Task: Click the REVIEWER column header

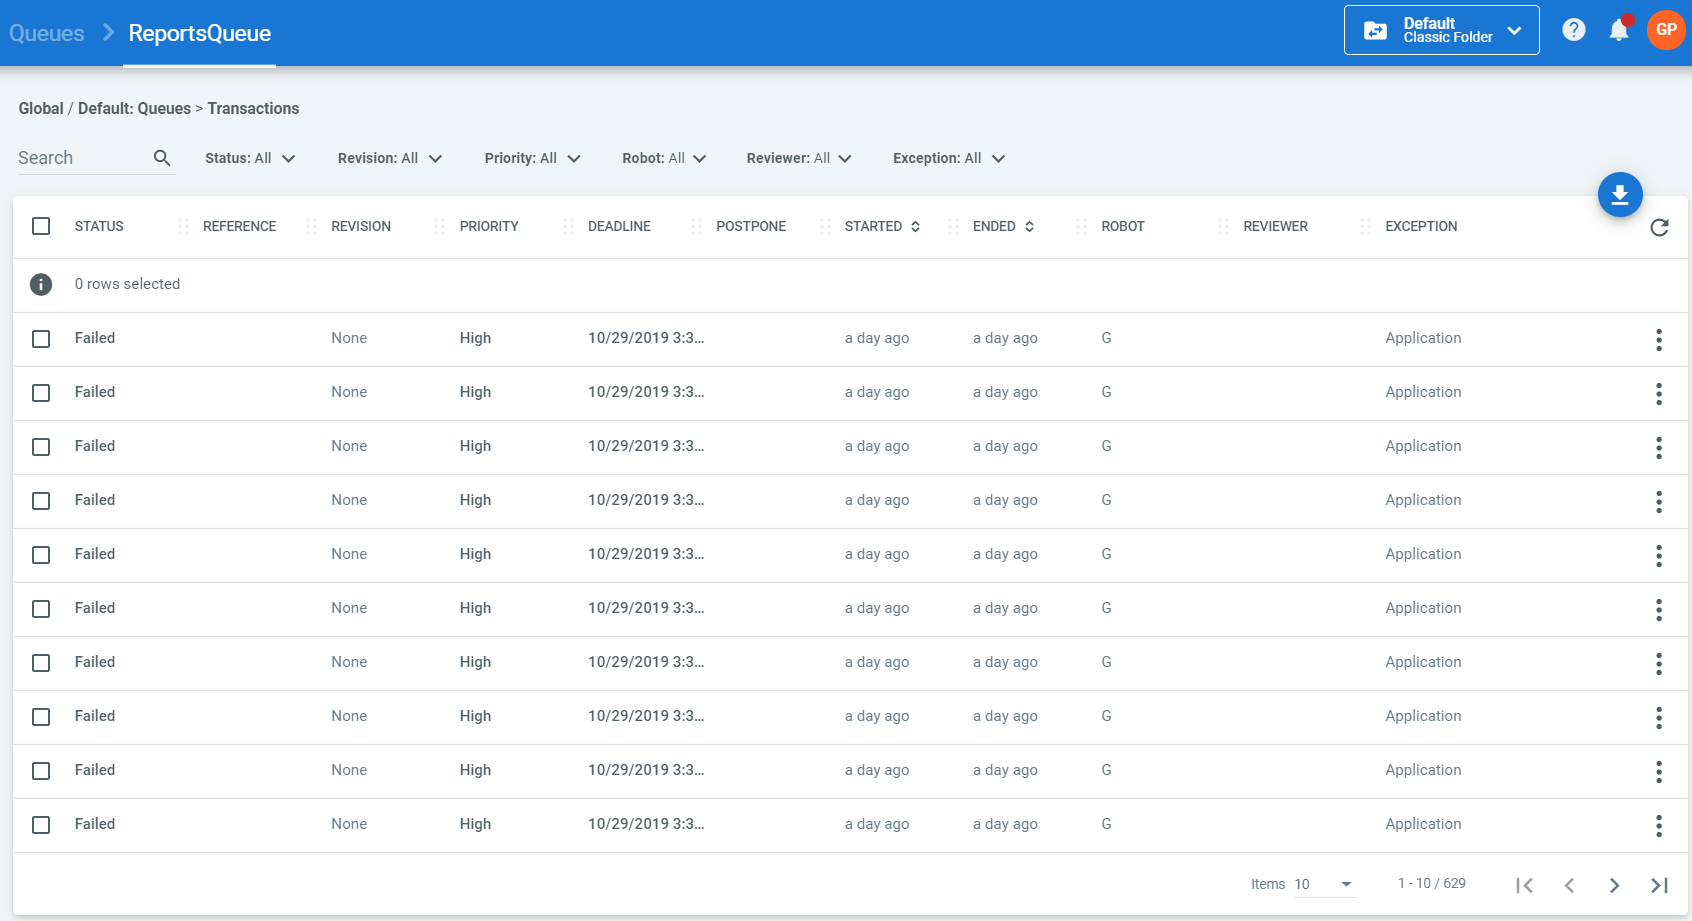Action: 1275,227
